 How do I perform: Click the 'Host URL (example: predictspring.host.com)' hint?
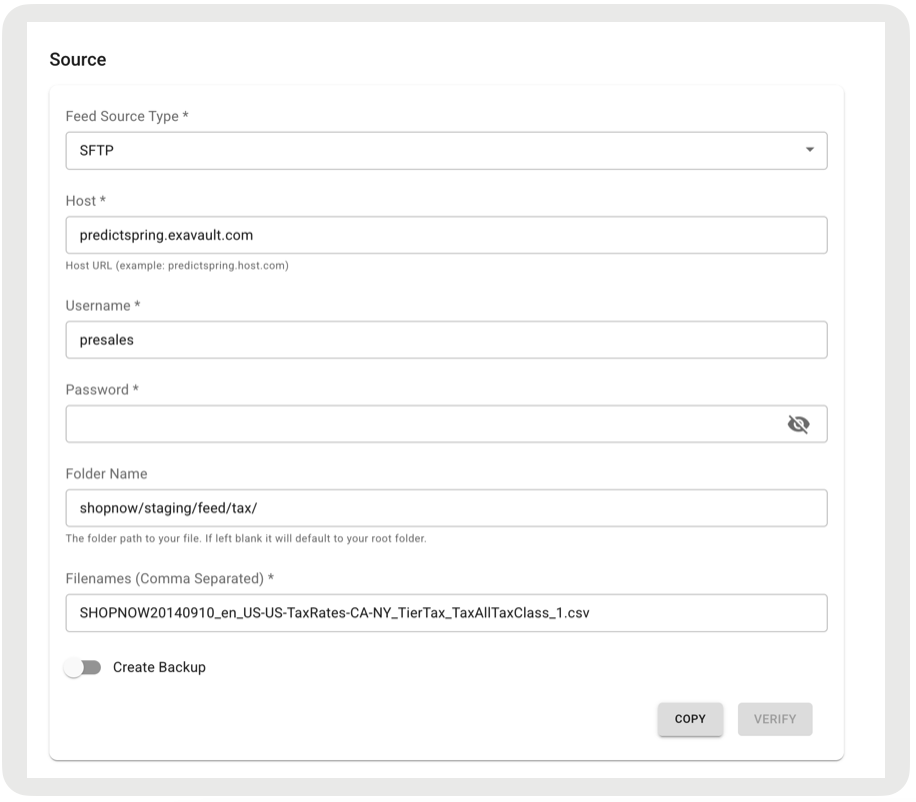tap(177, 265)
